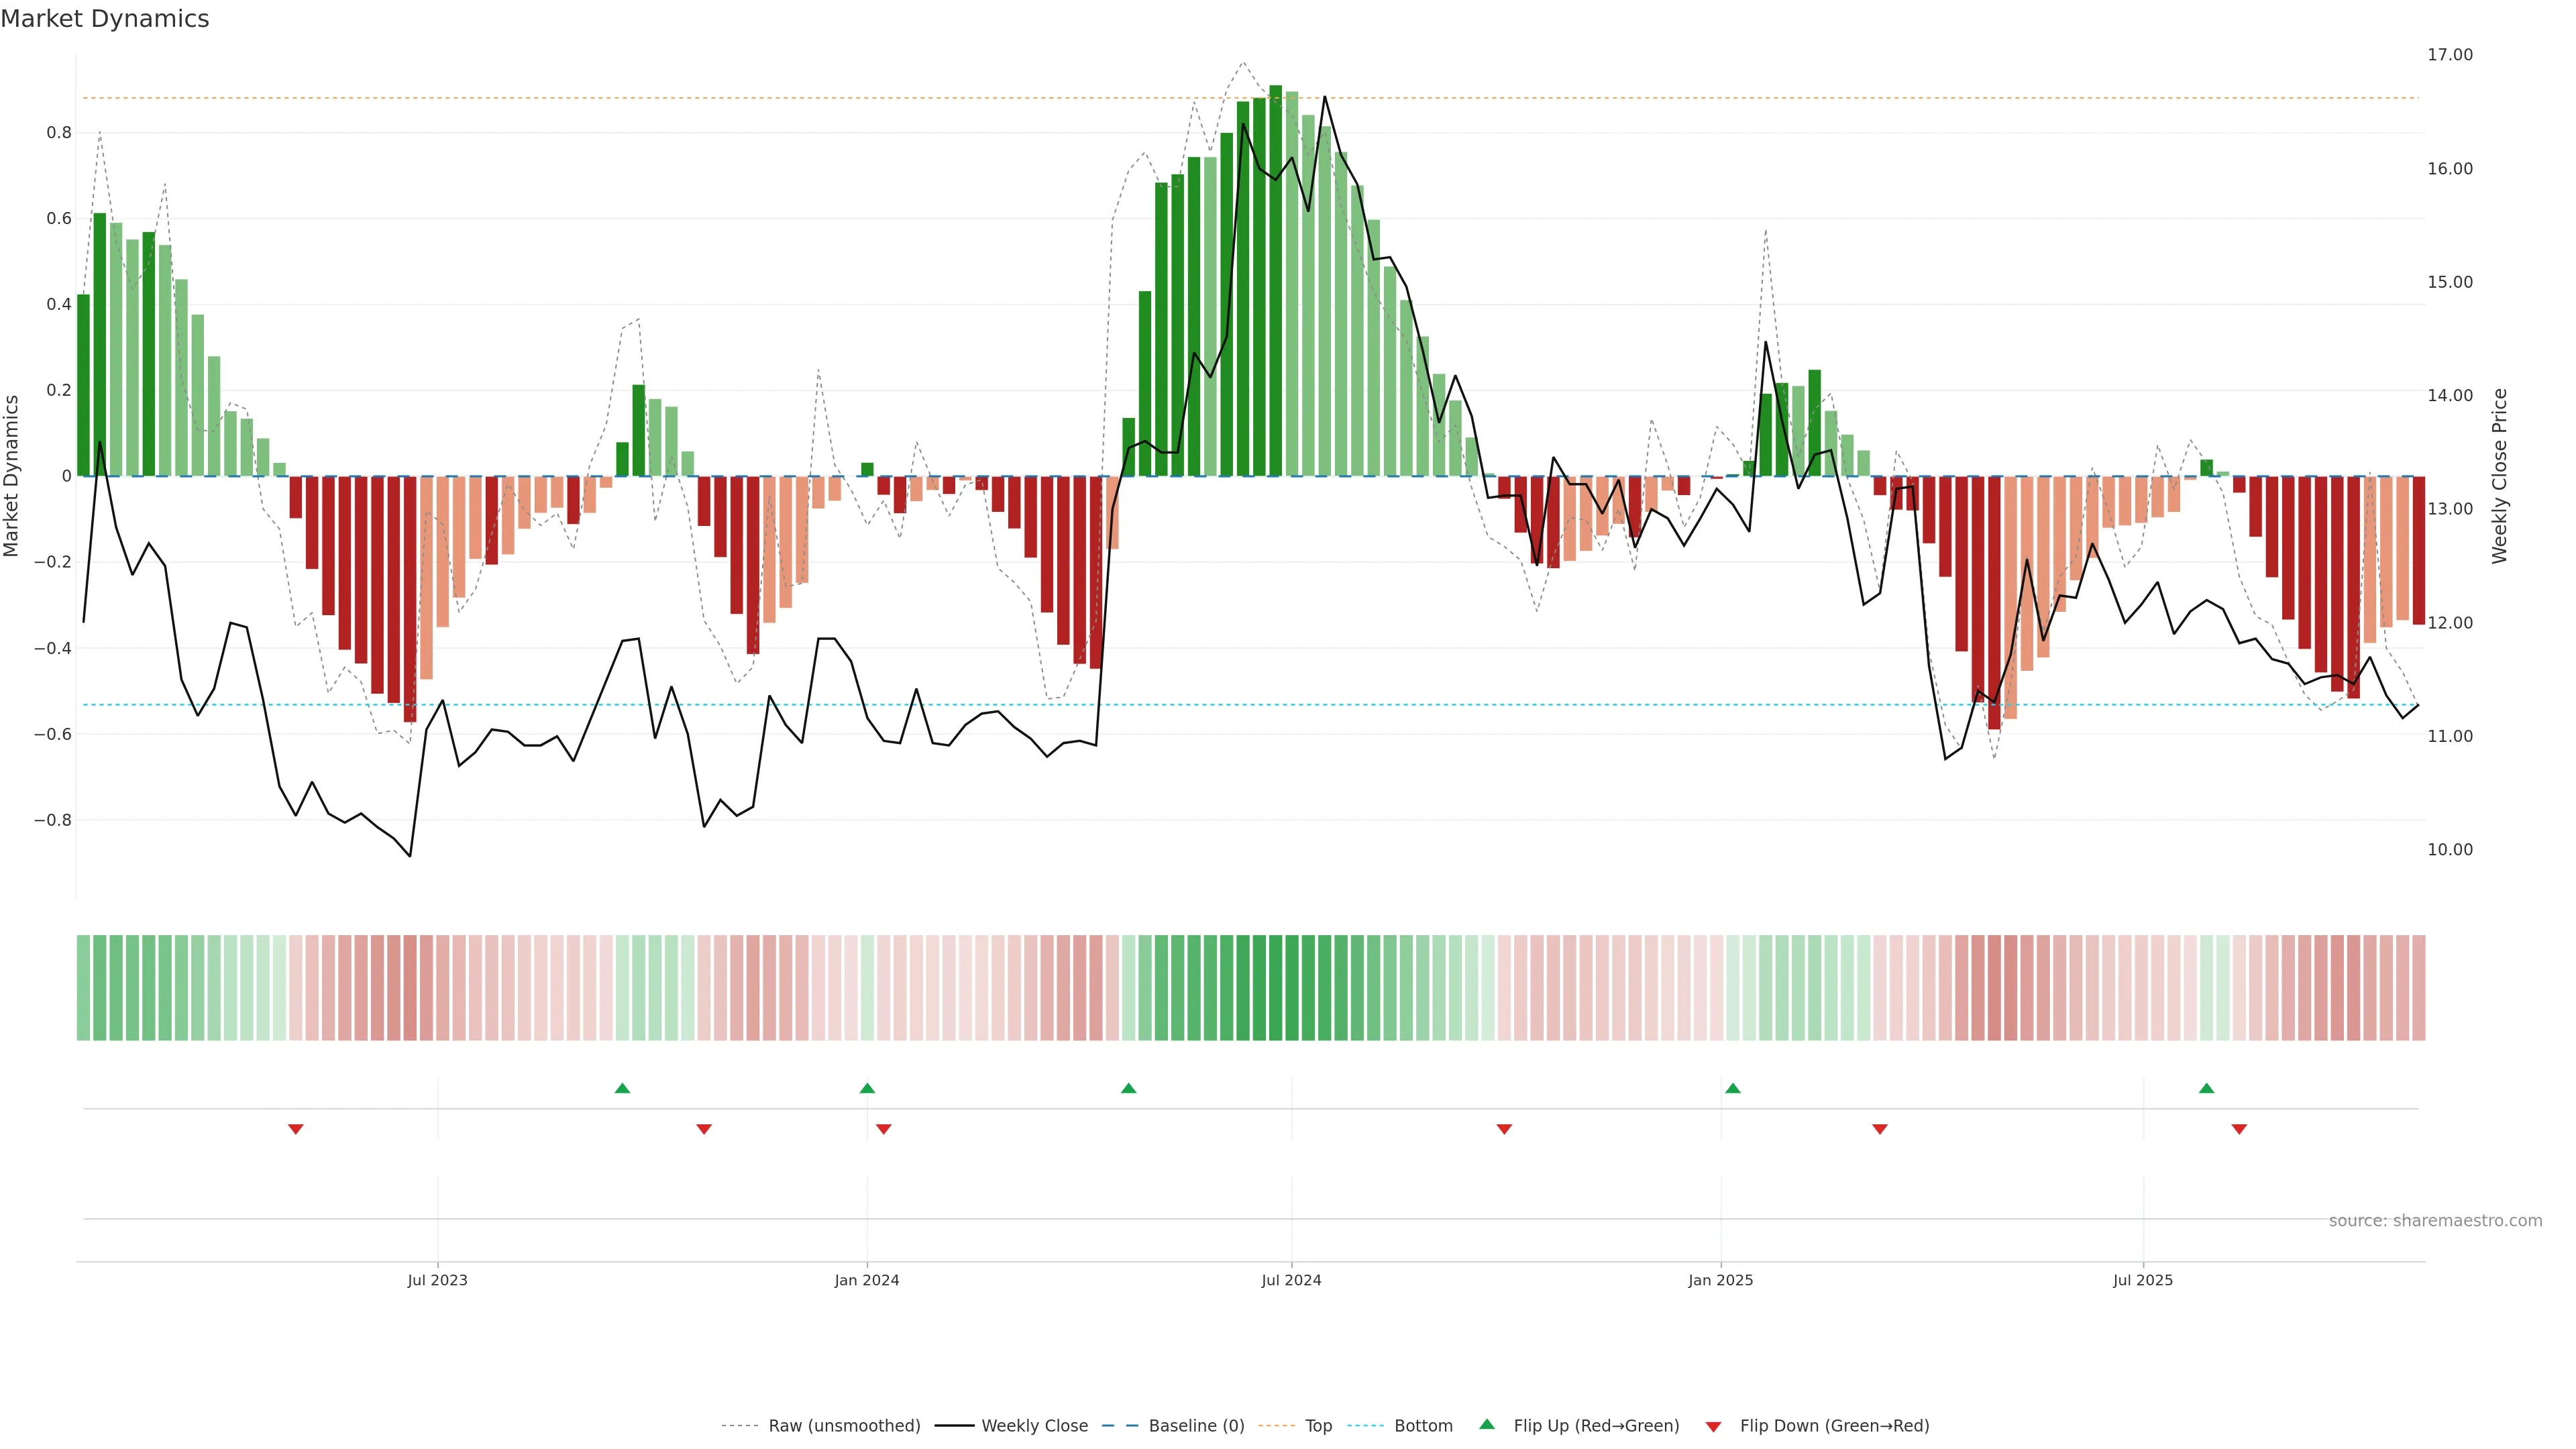Click the Flip Down legend red triangle

coord(1713,1426)
